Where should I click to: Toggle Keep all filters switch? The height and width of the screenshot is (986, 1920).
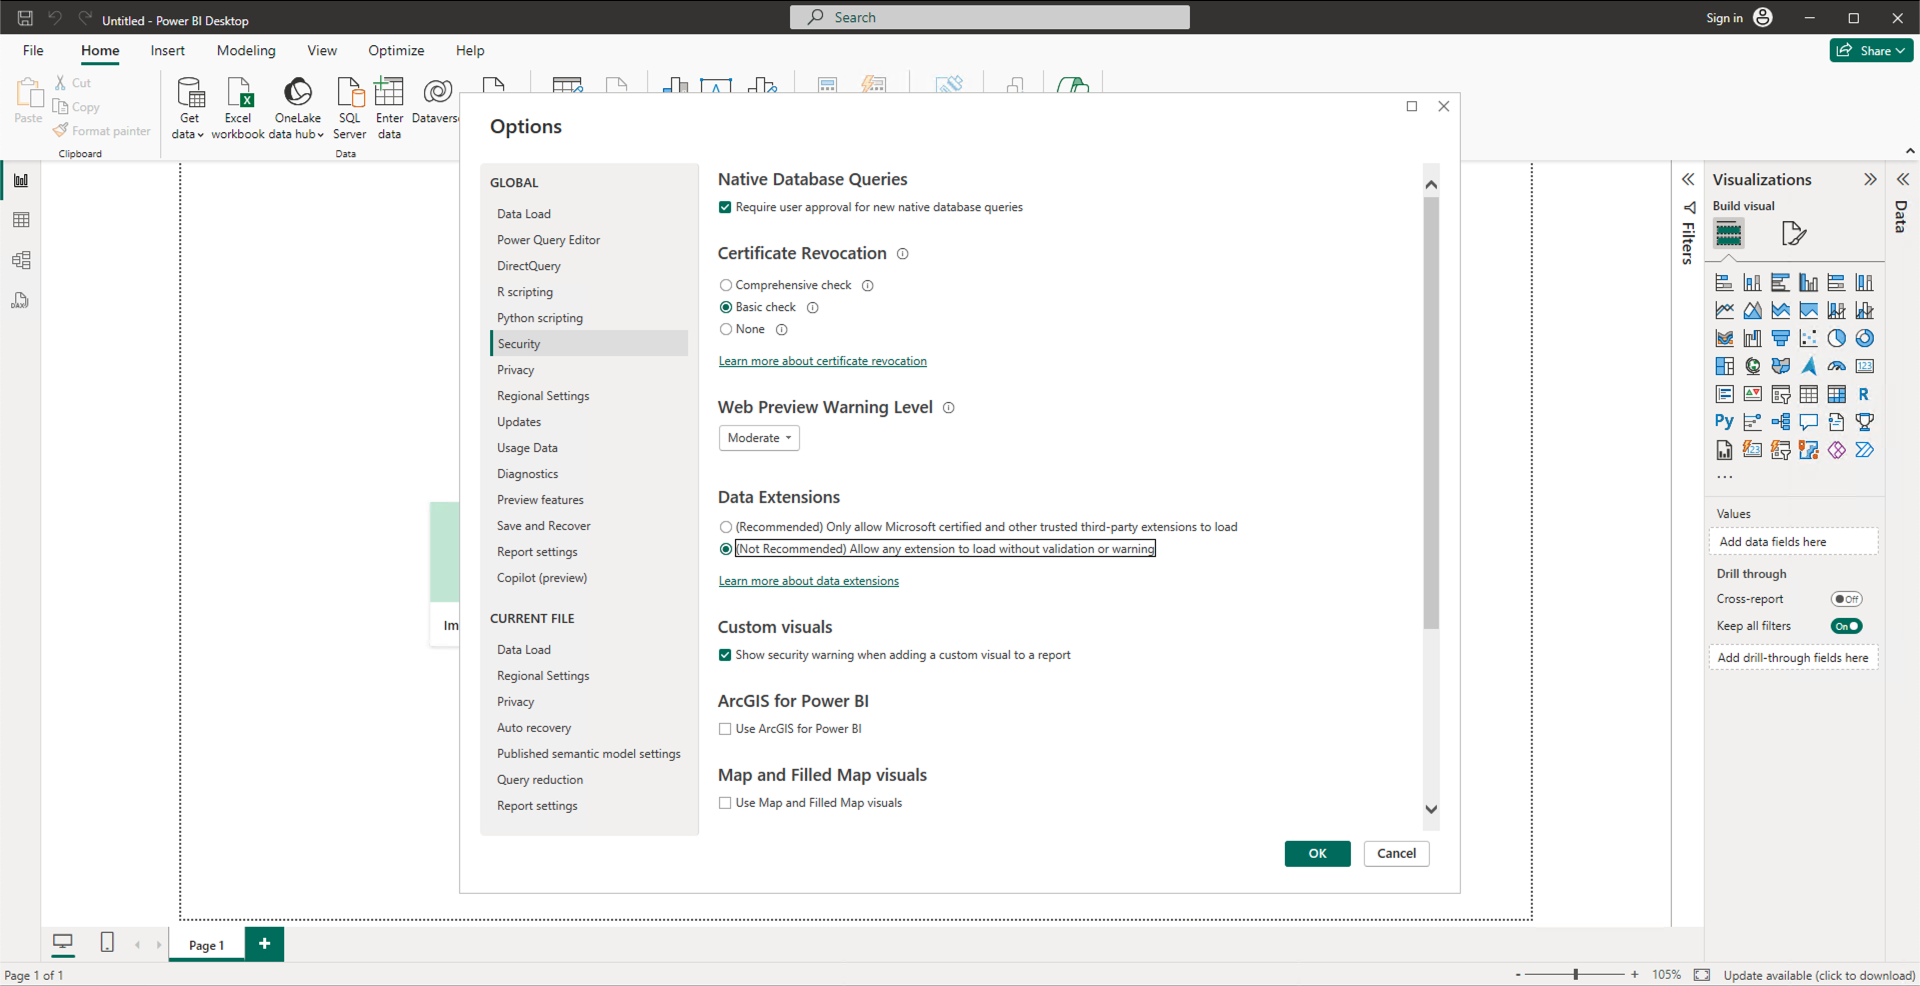[x=1846, y=627]
